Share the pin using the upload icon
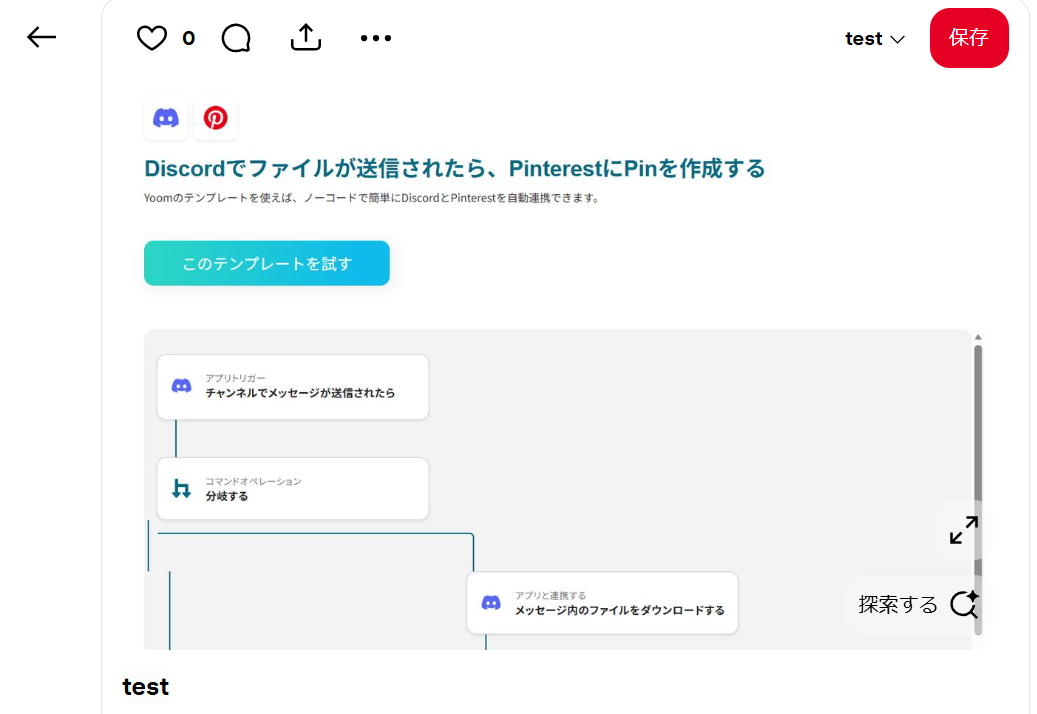This screenshot has height=714, width=1037. [306, 37]
